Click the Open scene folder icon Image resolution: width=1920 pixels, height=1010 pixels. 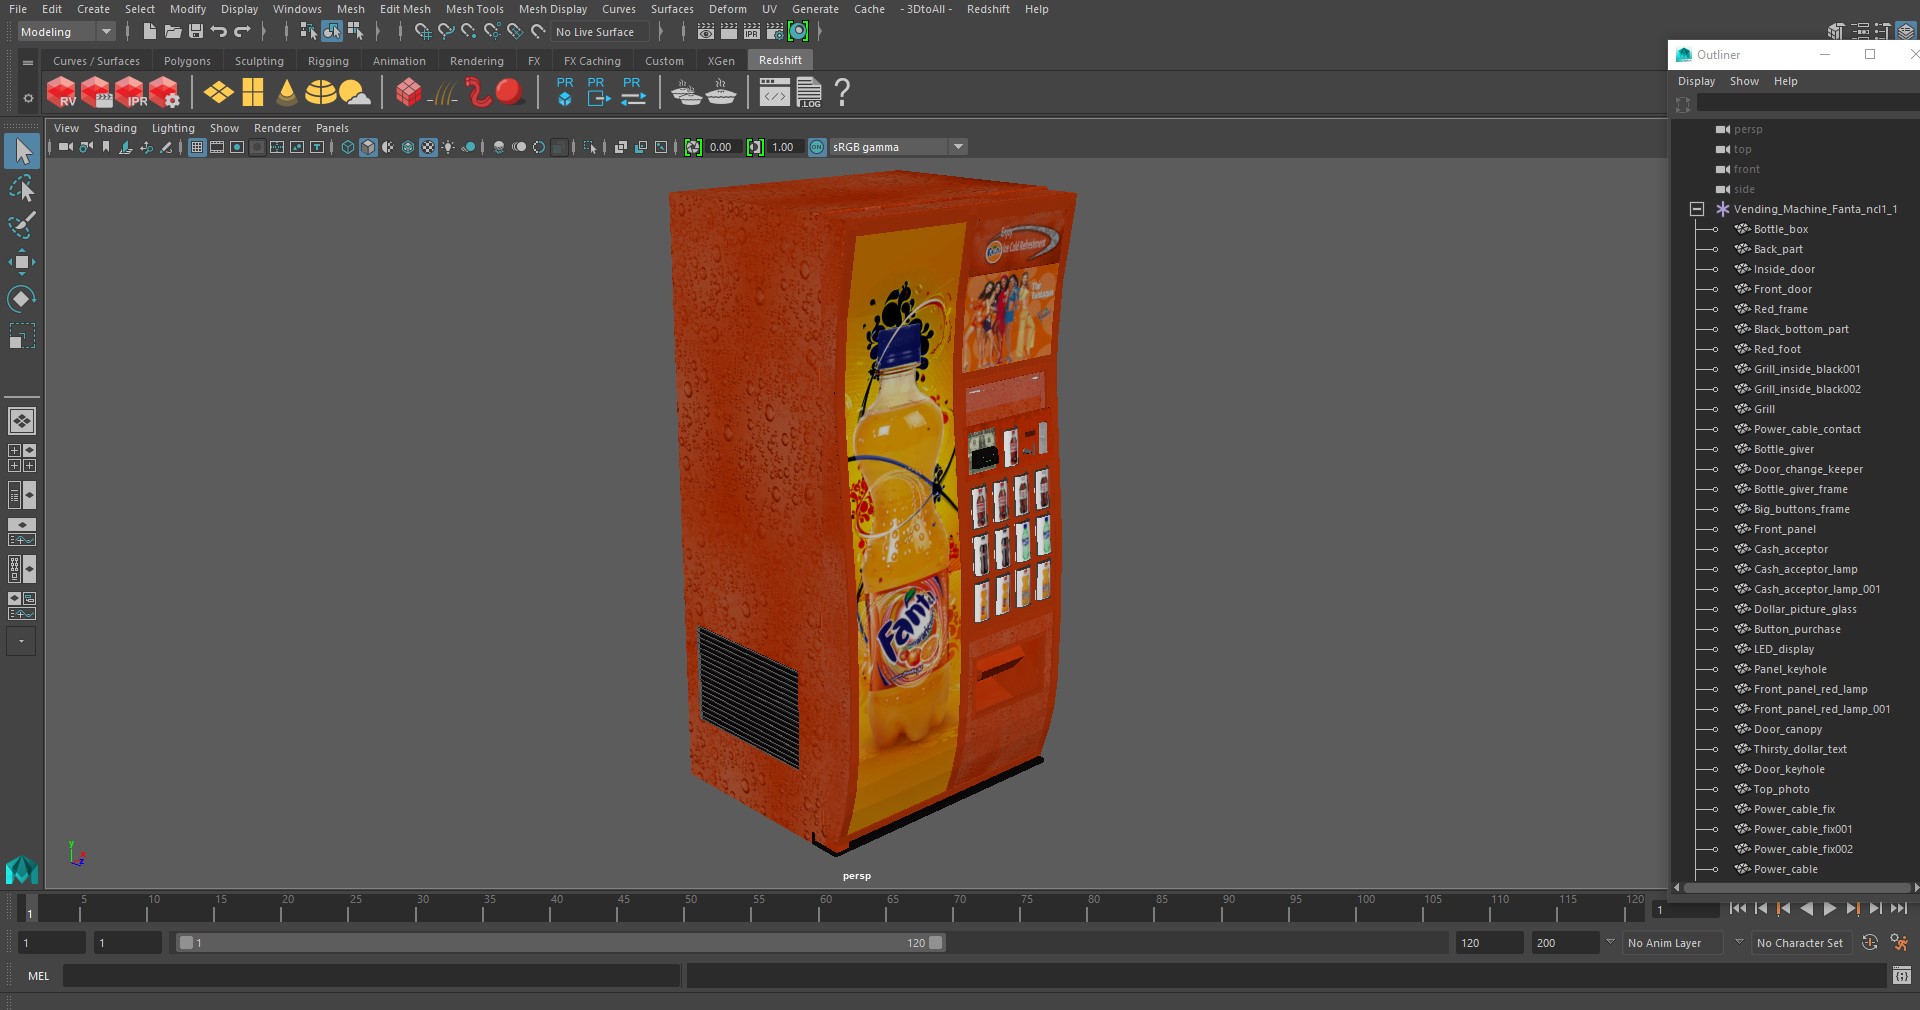pos(173,32)
